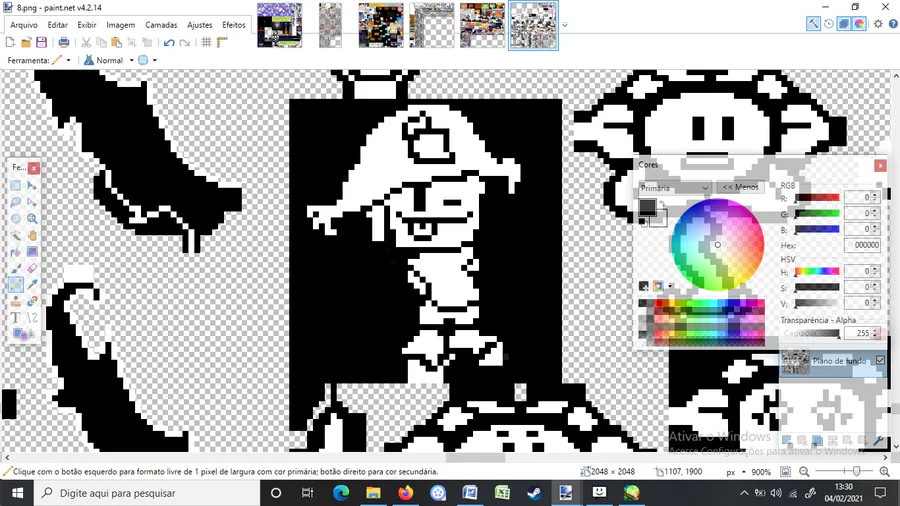Click the primary color swatch
The height and width of the screenshot is (506, 900).
[647, 207]
